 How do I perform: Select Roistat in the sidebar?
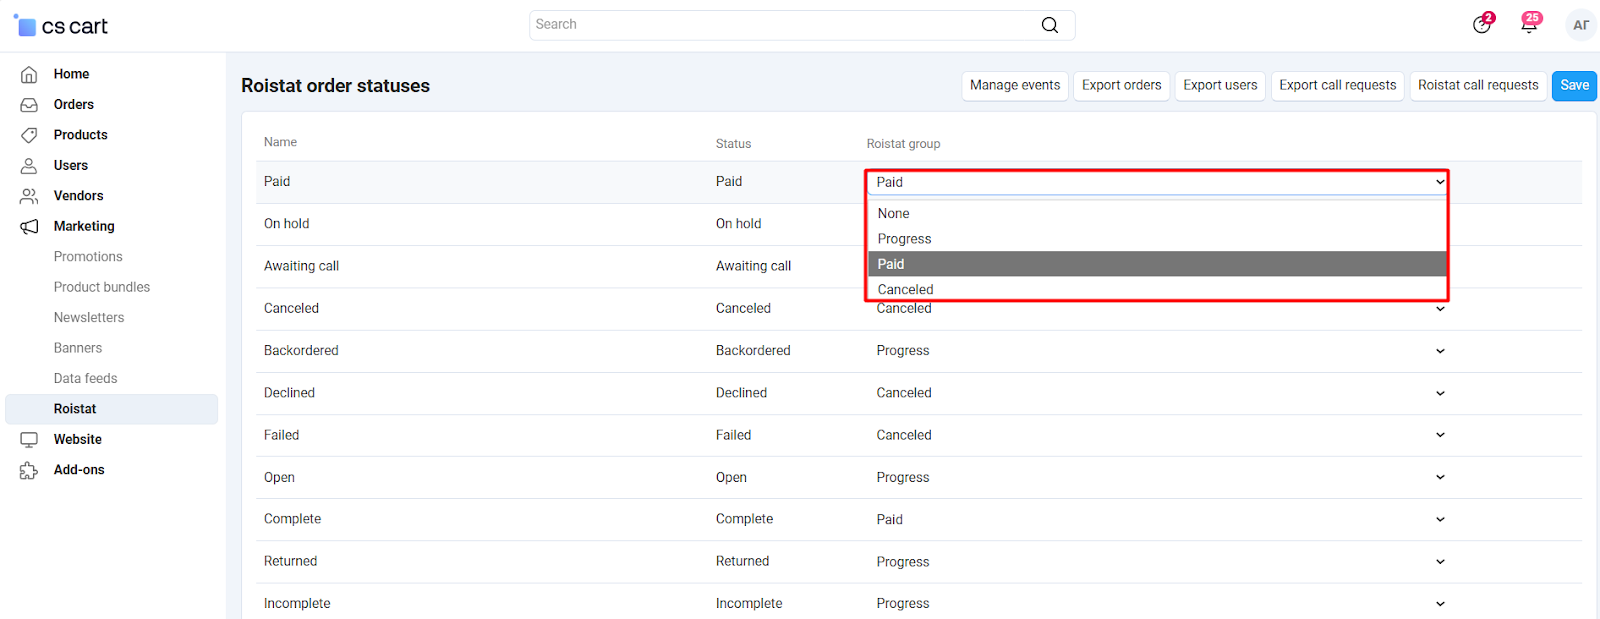(112, 409)
